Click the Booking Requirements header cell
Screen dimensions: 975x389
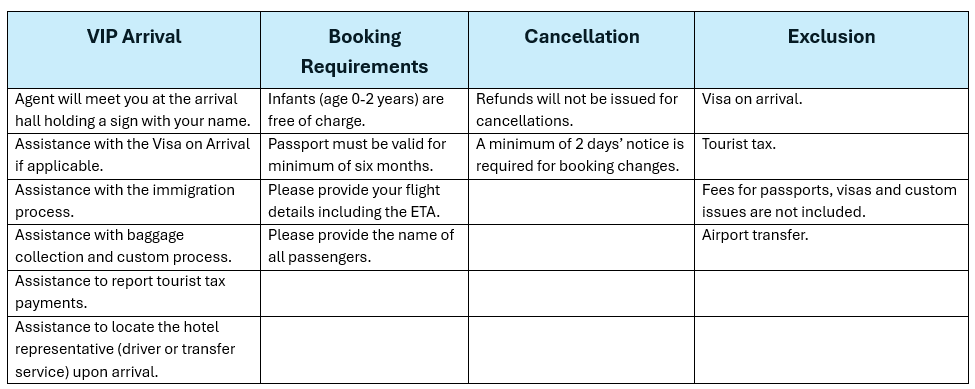[x=364, y=50]
